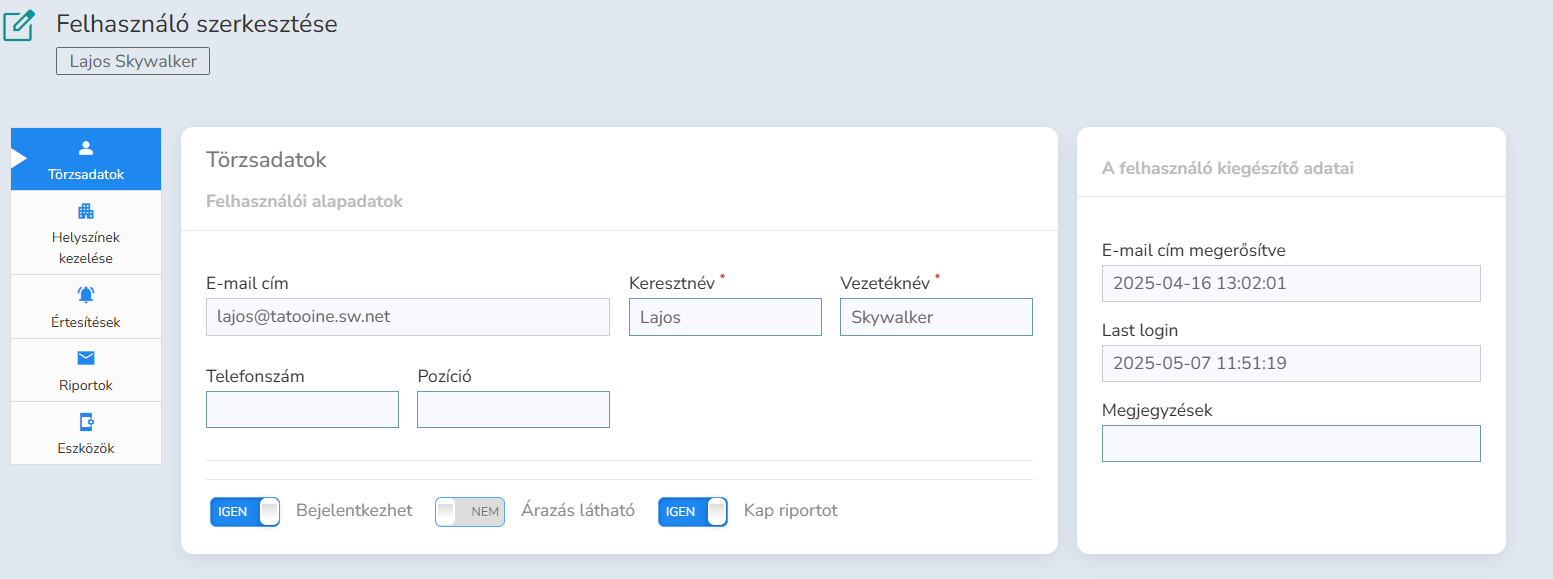Click the person icon in Törzsadatok tab
Viewport: 1553px width, 579px height.
[x=86, y=148]
